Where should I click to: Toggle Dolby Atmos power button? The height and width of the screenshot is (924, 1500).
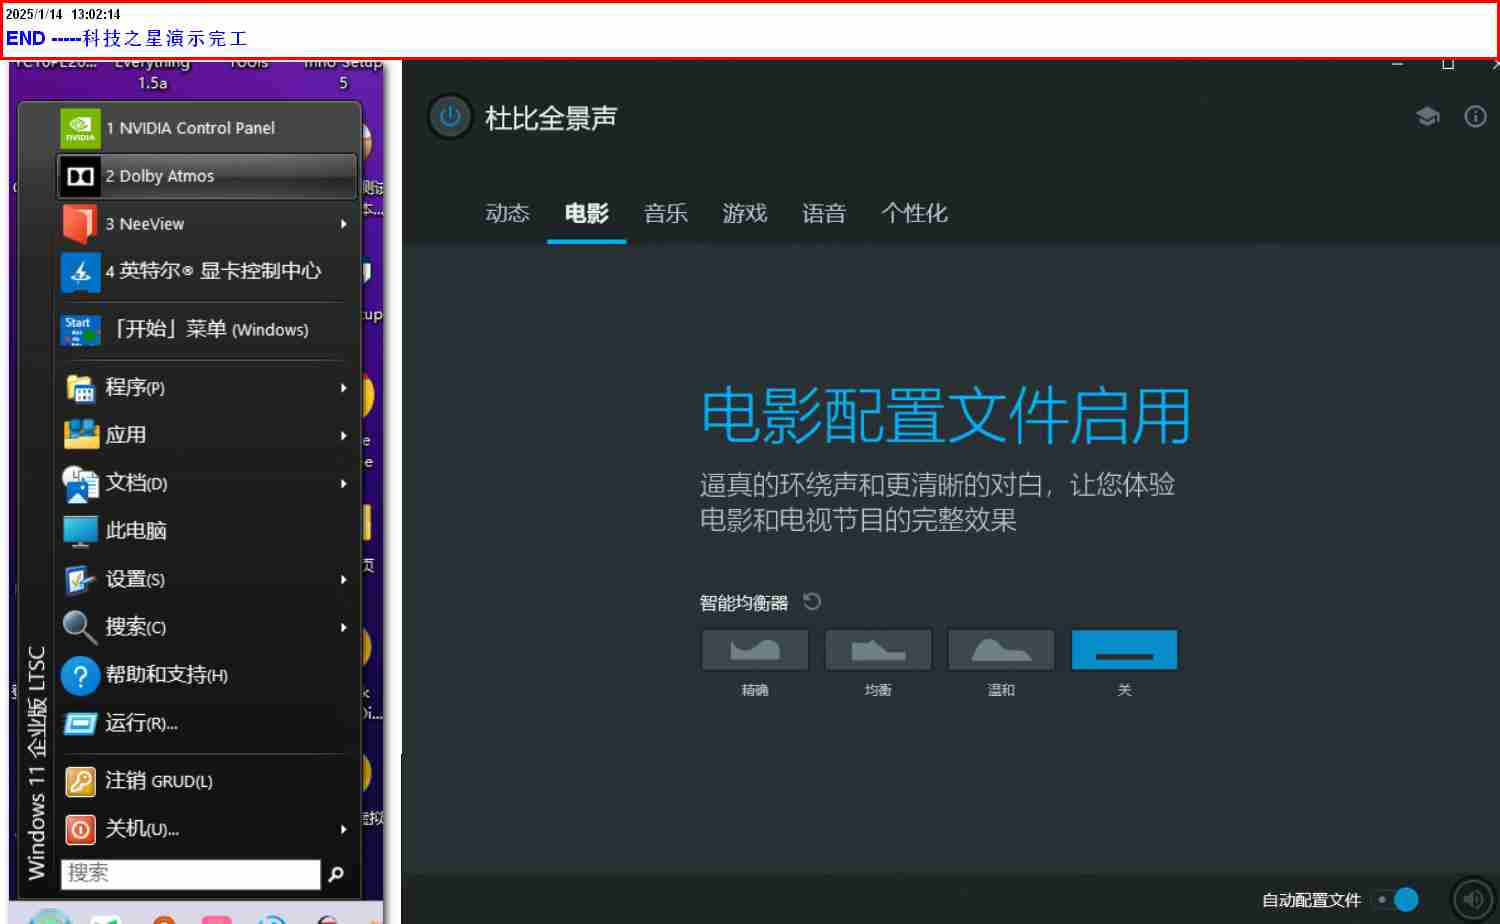click(450, 117)
